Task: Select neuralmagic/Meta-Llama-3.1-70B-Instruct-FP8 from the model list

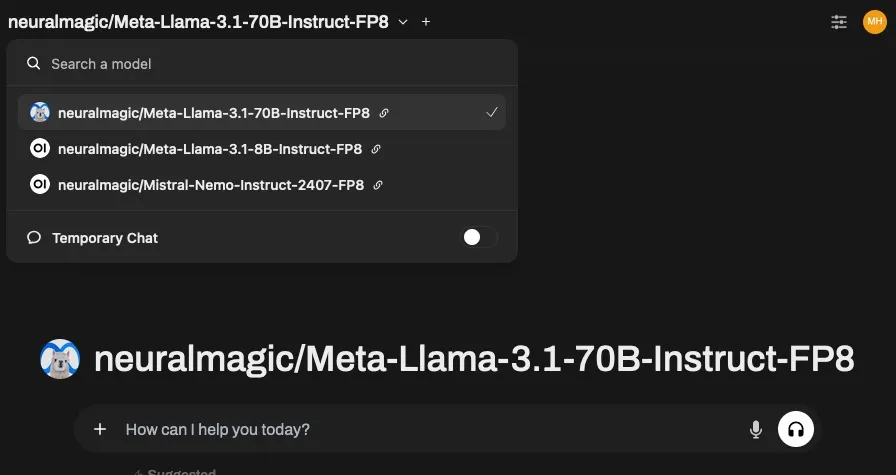Action: [x=213, y=114]
